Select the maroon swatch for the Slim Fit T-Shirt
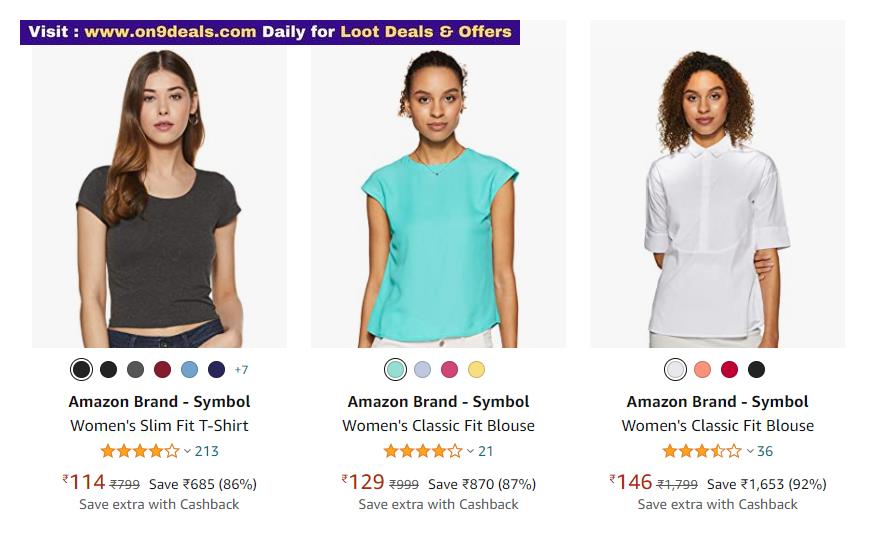 (162, 370)
